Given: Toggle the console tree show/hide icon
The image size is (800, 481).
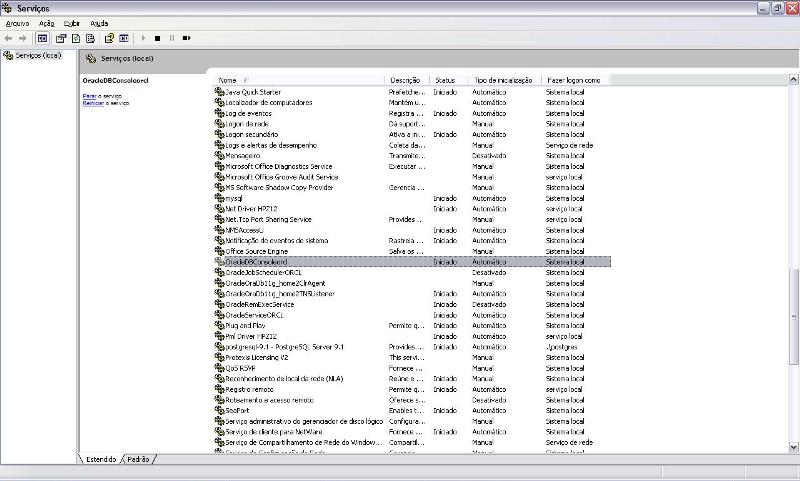Looking at the screenshot, I should 42,38.
